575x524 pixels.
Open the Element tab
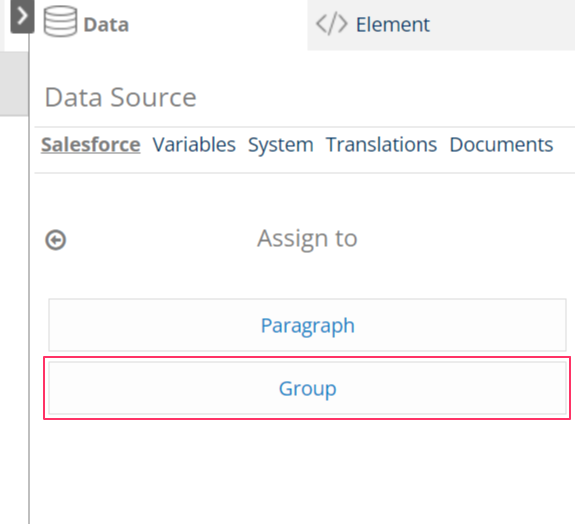pos(393,25)
